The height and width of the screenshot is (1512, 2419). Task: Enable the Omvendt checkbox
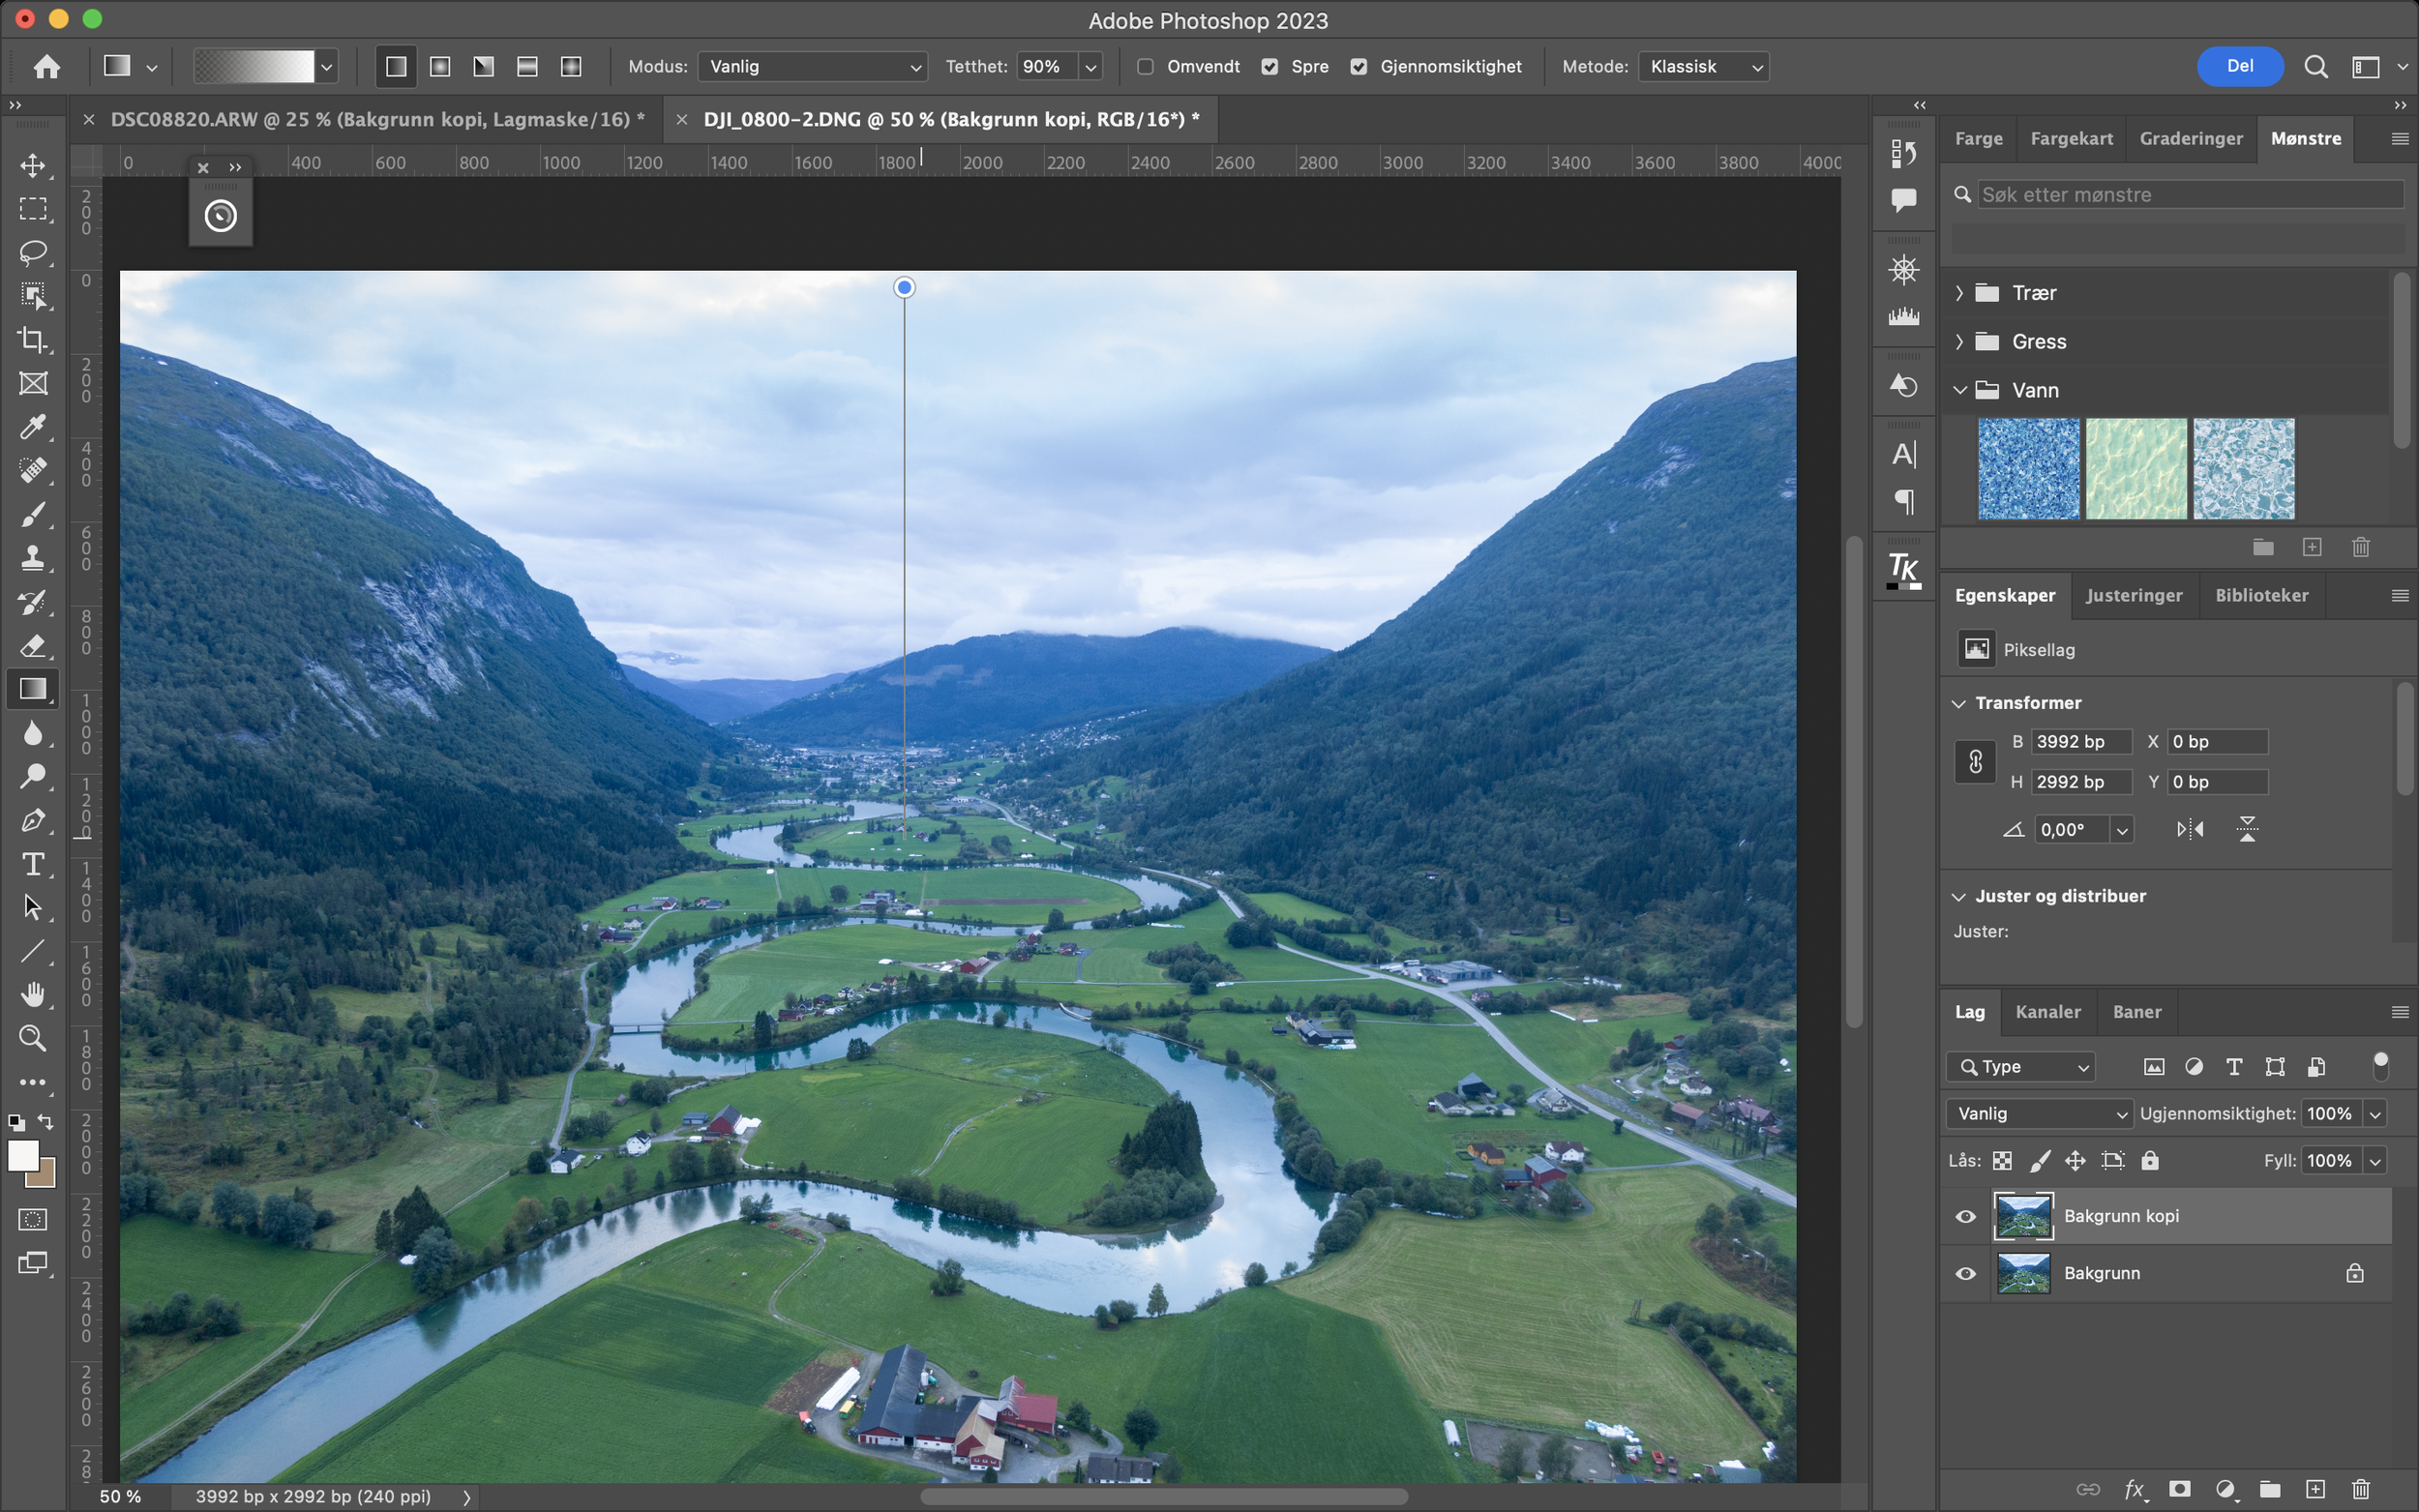1146,67
